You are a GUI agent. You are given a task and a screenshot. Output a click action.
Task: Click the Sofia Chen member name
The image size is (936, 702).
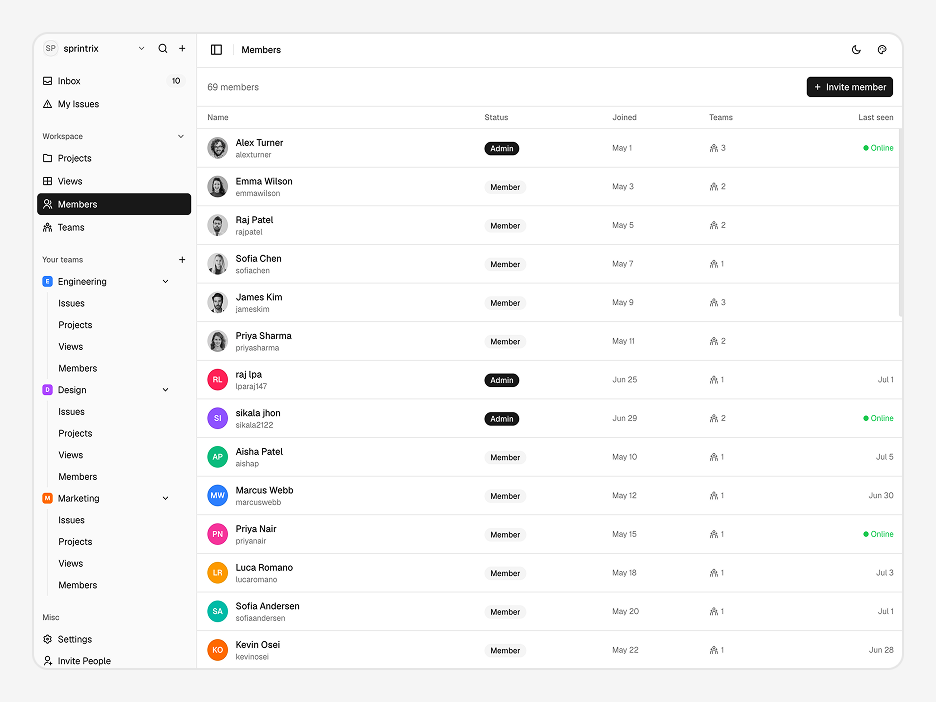tap(258, 258)
